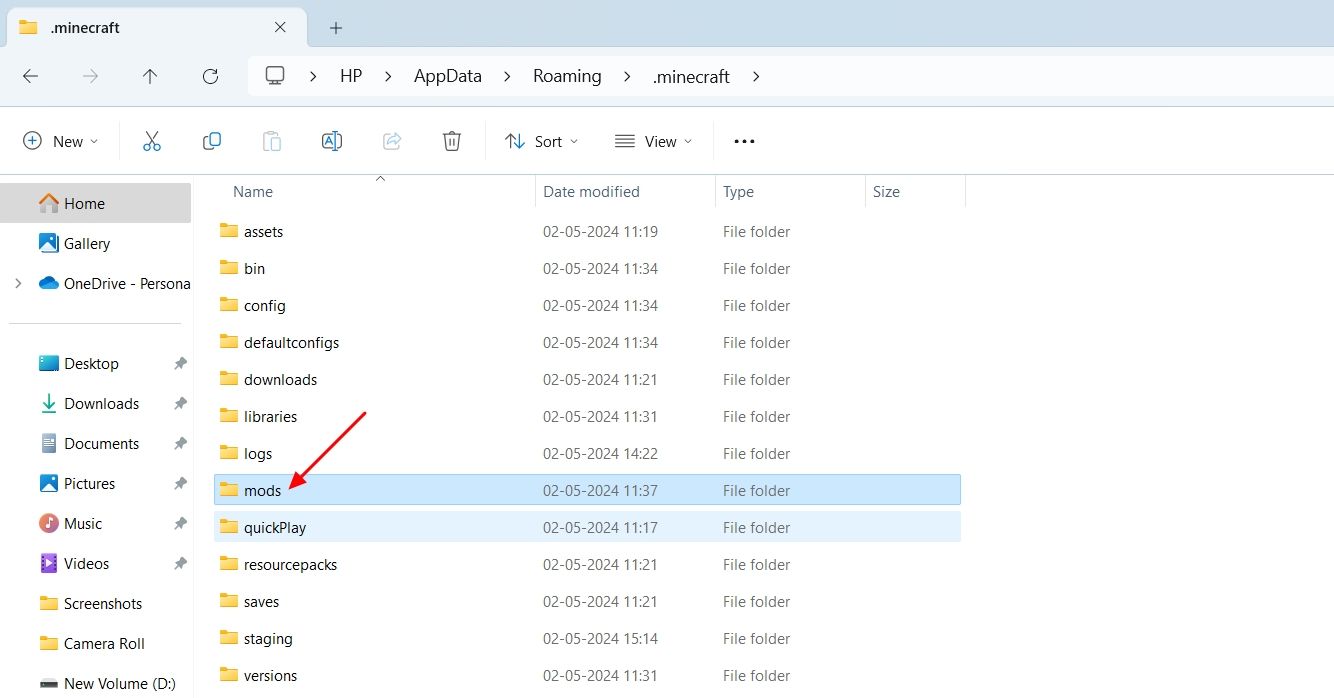Image resolution: width=1334 pixels, height=698 pixels.
Task: Toggle sort direction on the Name column
Action: click(252, 191)
